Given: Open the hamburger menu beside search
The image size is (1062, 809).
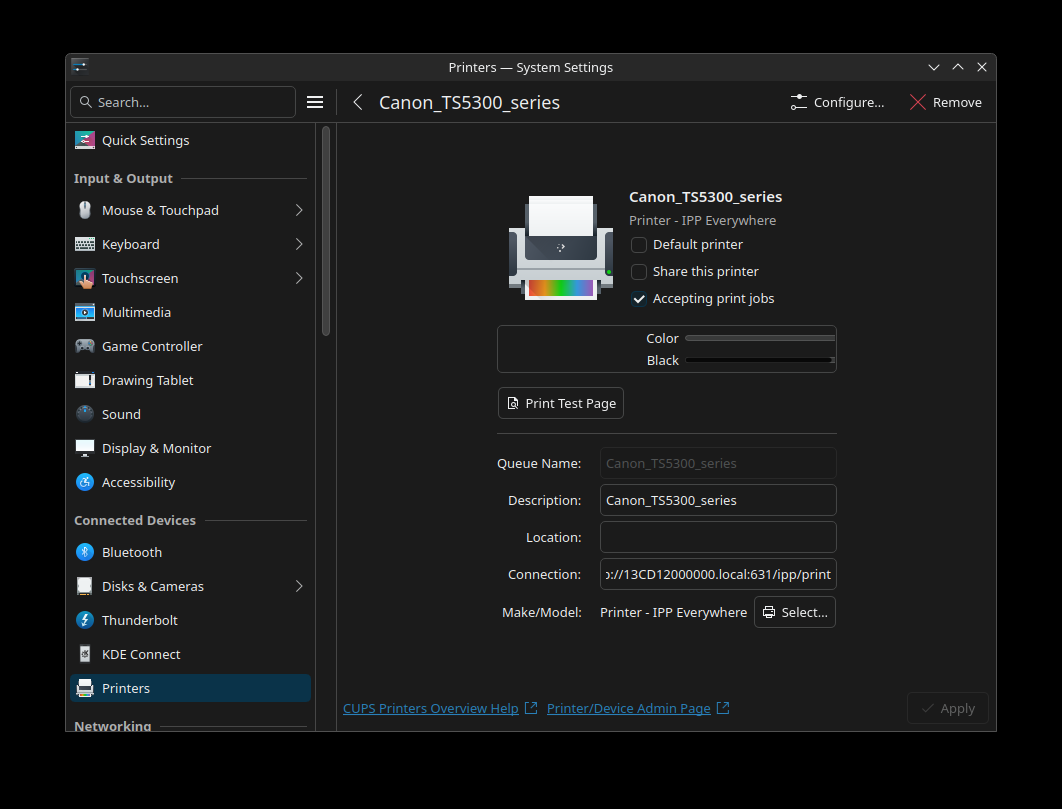Looking at the screenshot, I should [315, 102].
